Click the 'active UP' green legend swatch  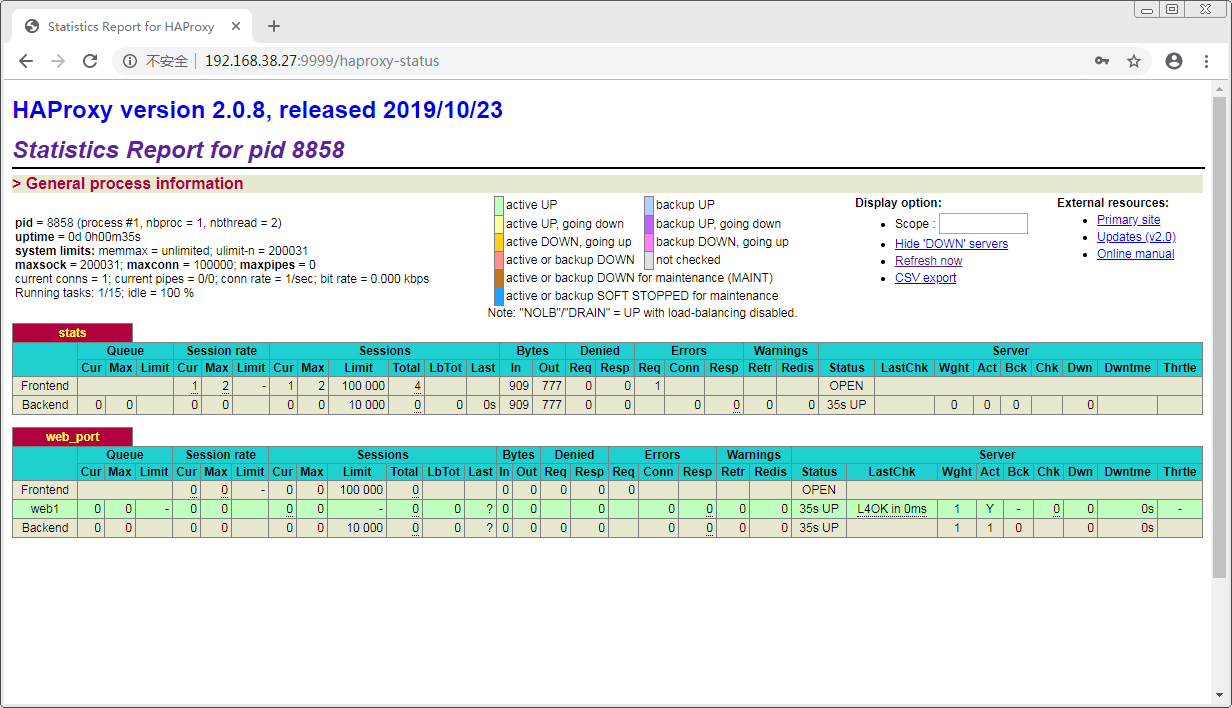(499, 205)
